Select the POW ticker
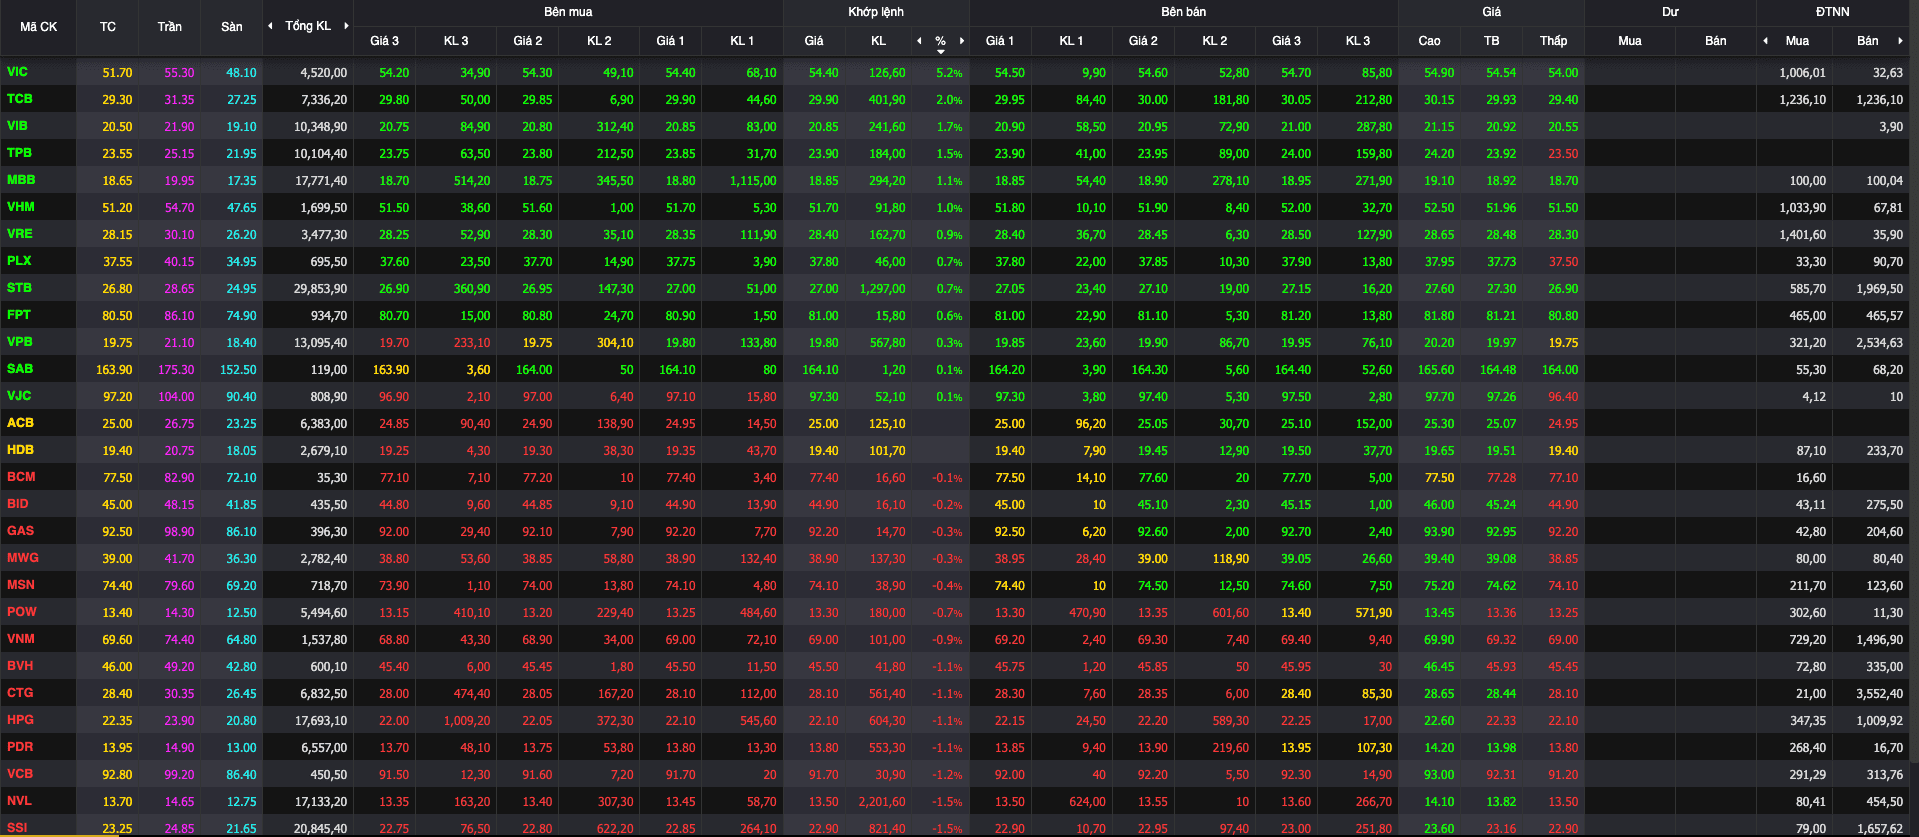Image resolution: width=1919 pixels, height=837 pixels. click(22, 612)
